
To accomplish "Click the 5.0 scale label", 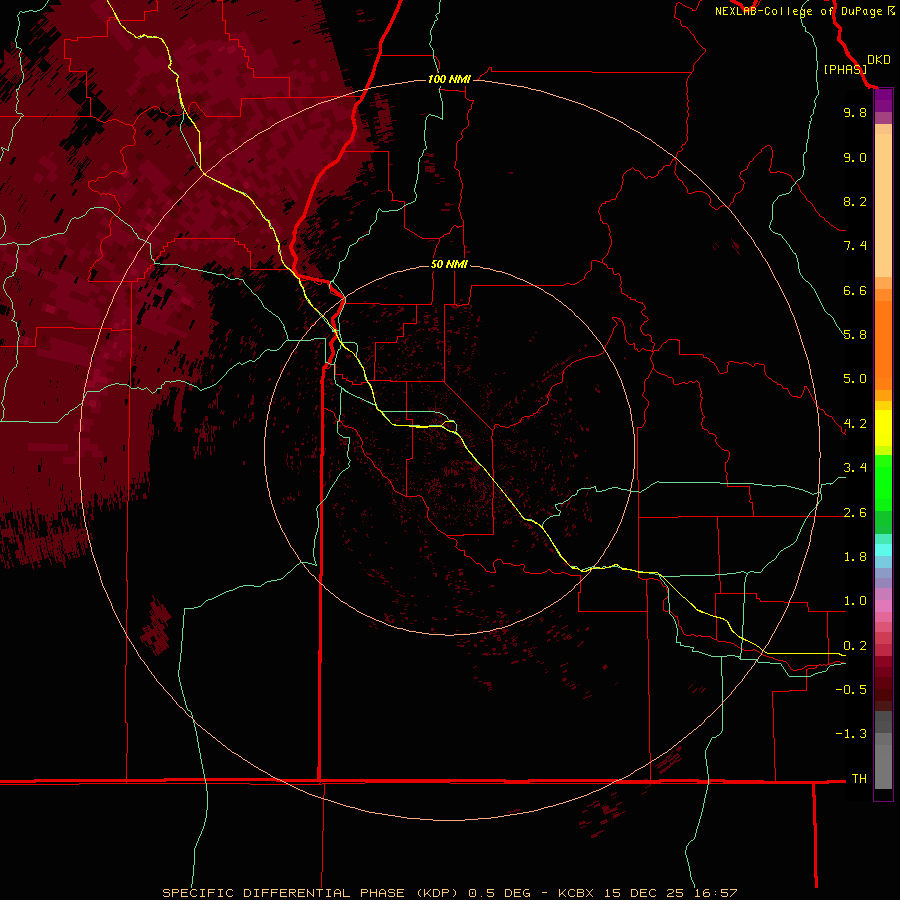I will click(x=855, y=379).
